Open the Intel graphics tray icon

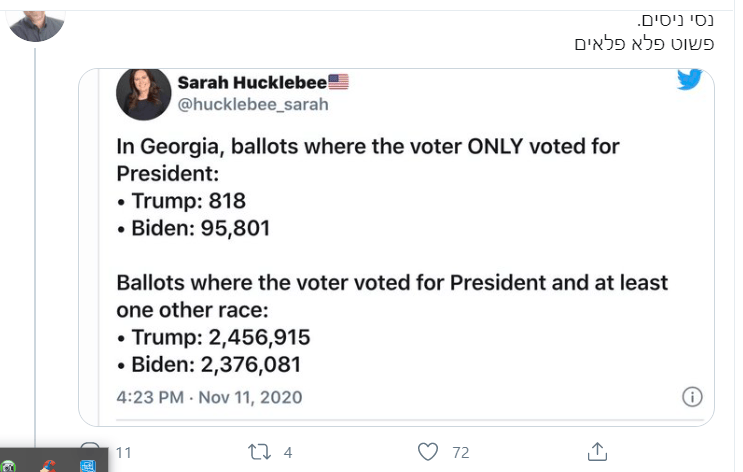[88, 466]
